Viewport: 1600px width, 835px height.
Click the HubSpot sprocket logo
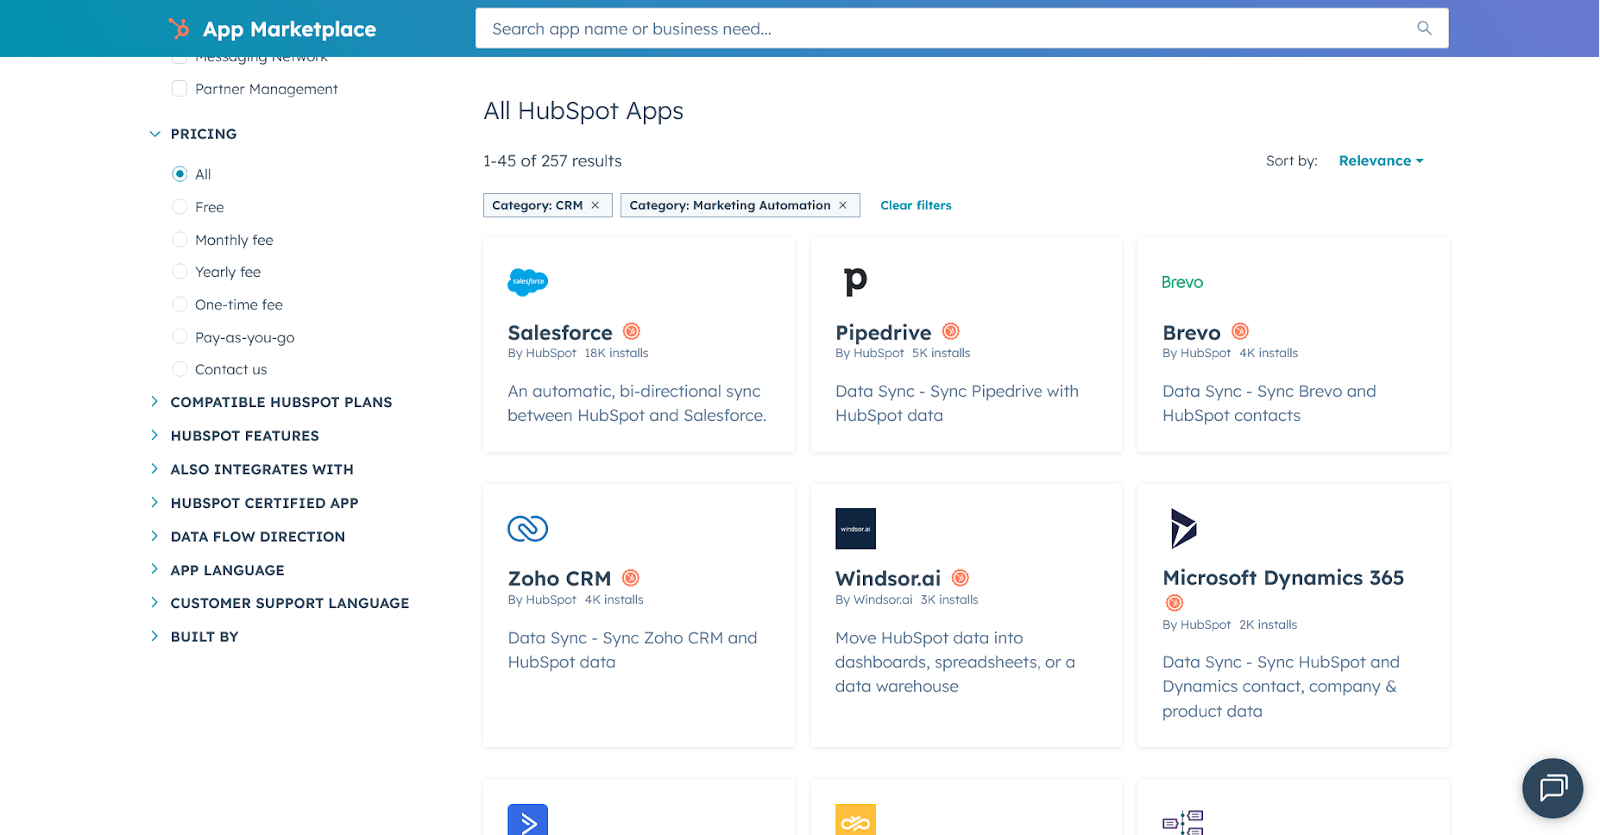[x=179, y=28]
